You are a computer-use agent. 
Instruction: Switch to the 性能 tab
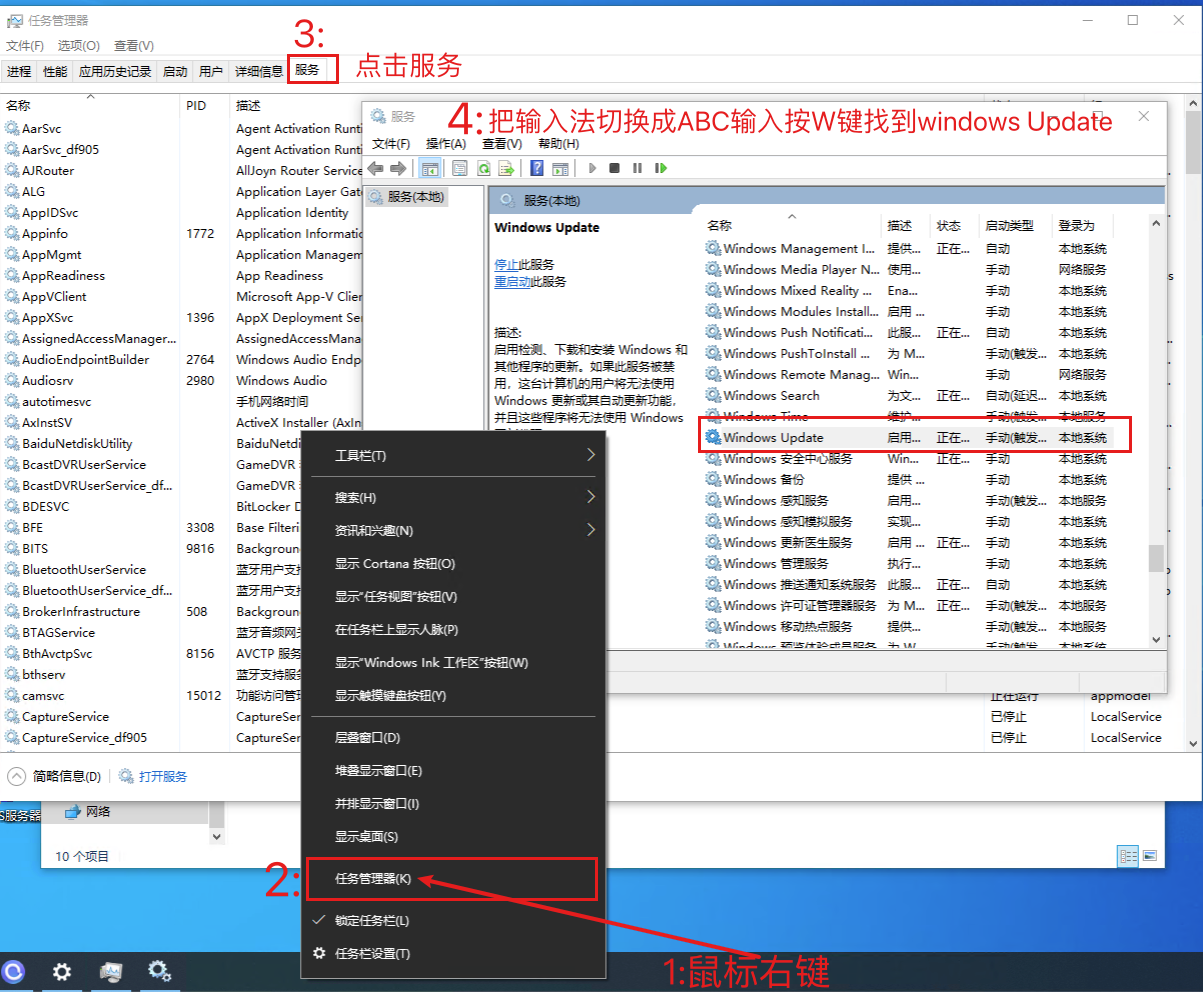coord(55,71)
